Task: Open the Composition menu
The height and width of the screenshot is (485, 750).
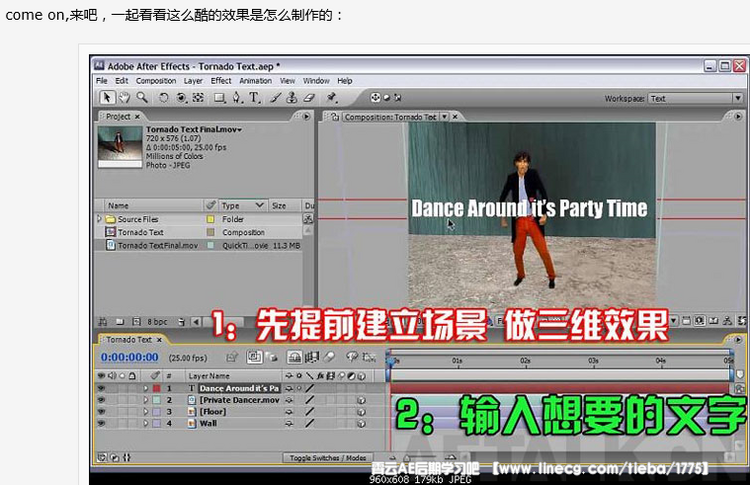Action: [156, 81]
